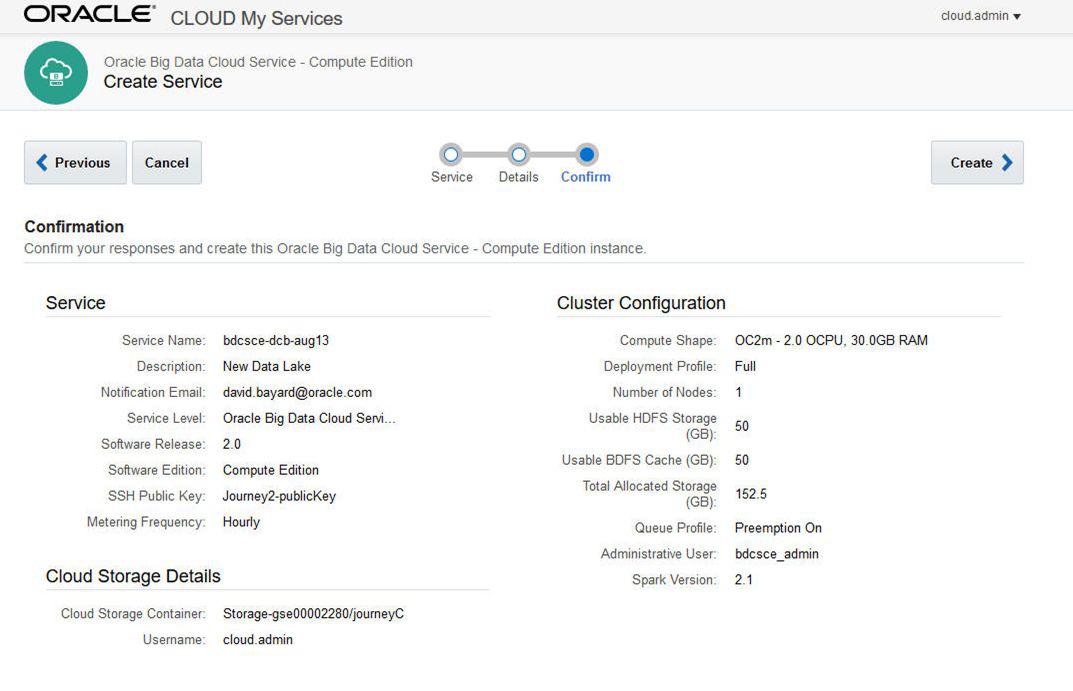1073x691 pixels.
Task: Click the Compute Shape label
Action: [x=668, y=340]
